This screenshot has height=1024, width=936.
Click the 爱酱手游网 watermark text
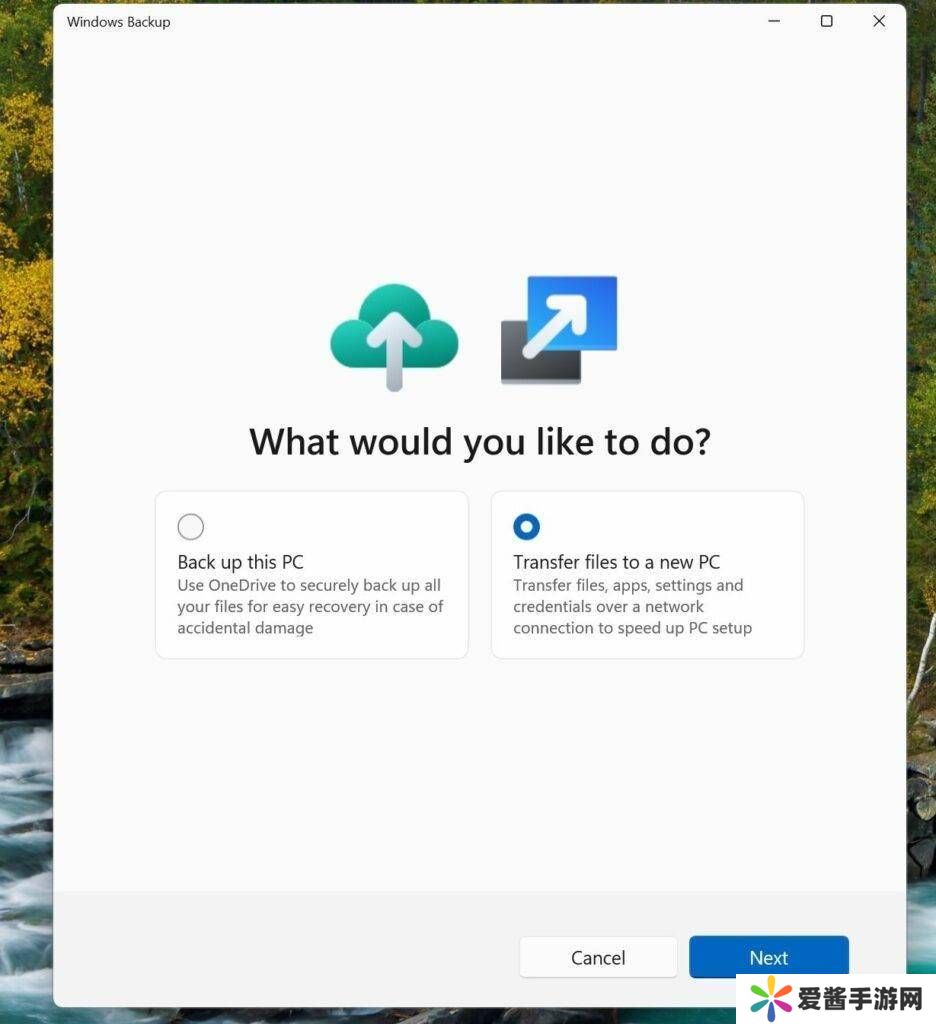point(860,998)
